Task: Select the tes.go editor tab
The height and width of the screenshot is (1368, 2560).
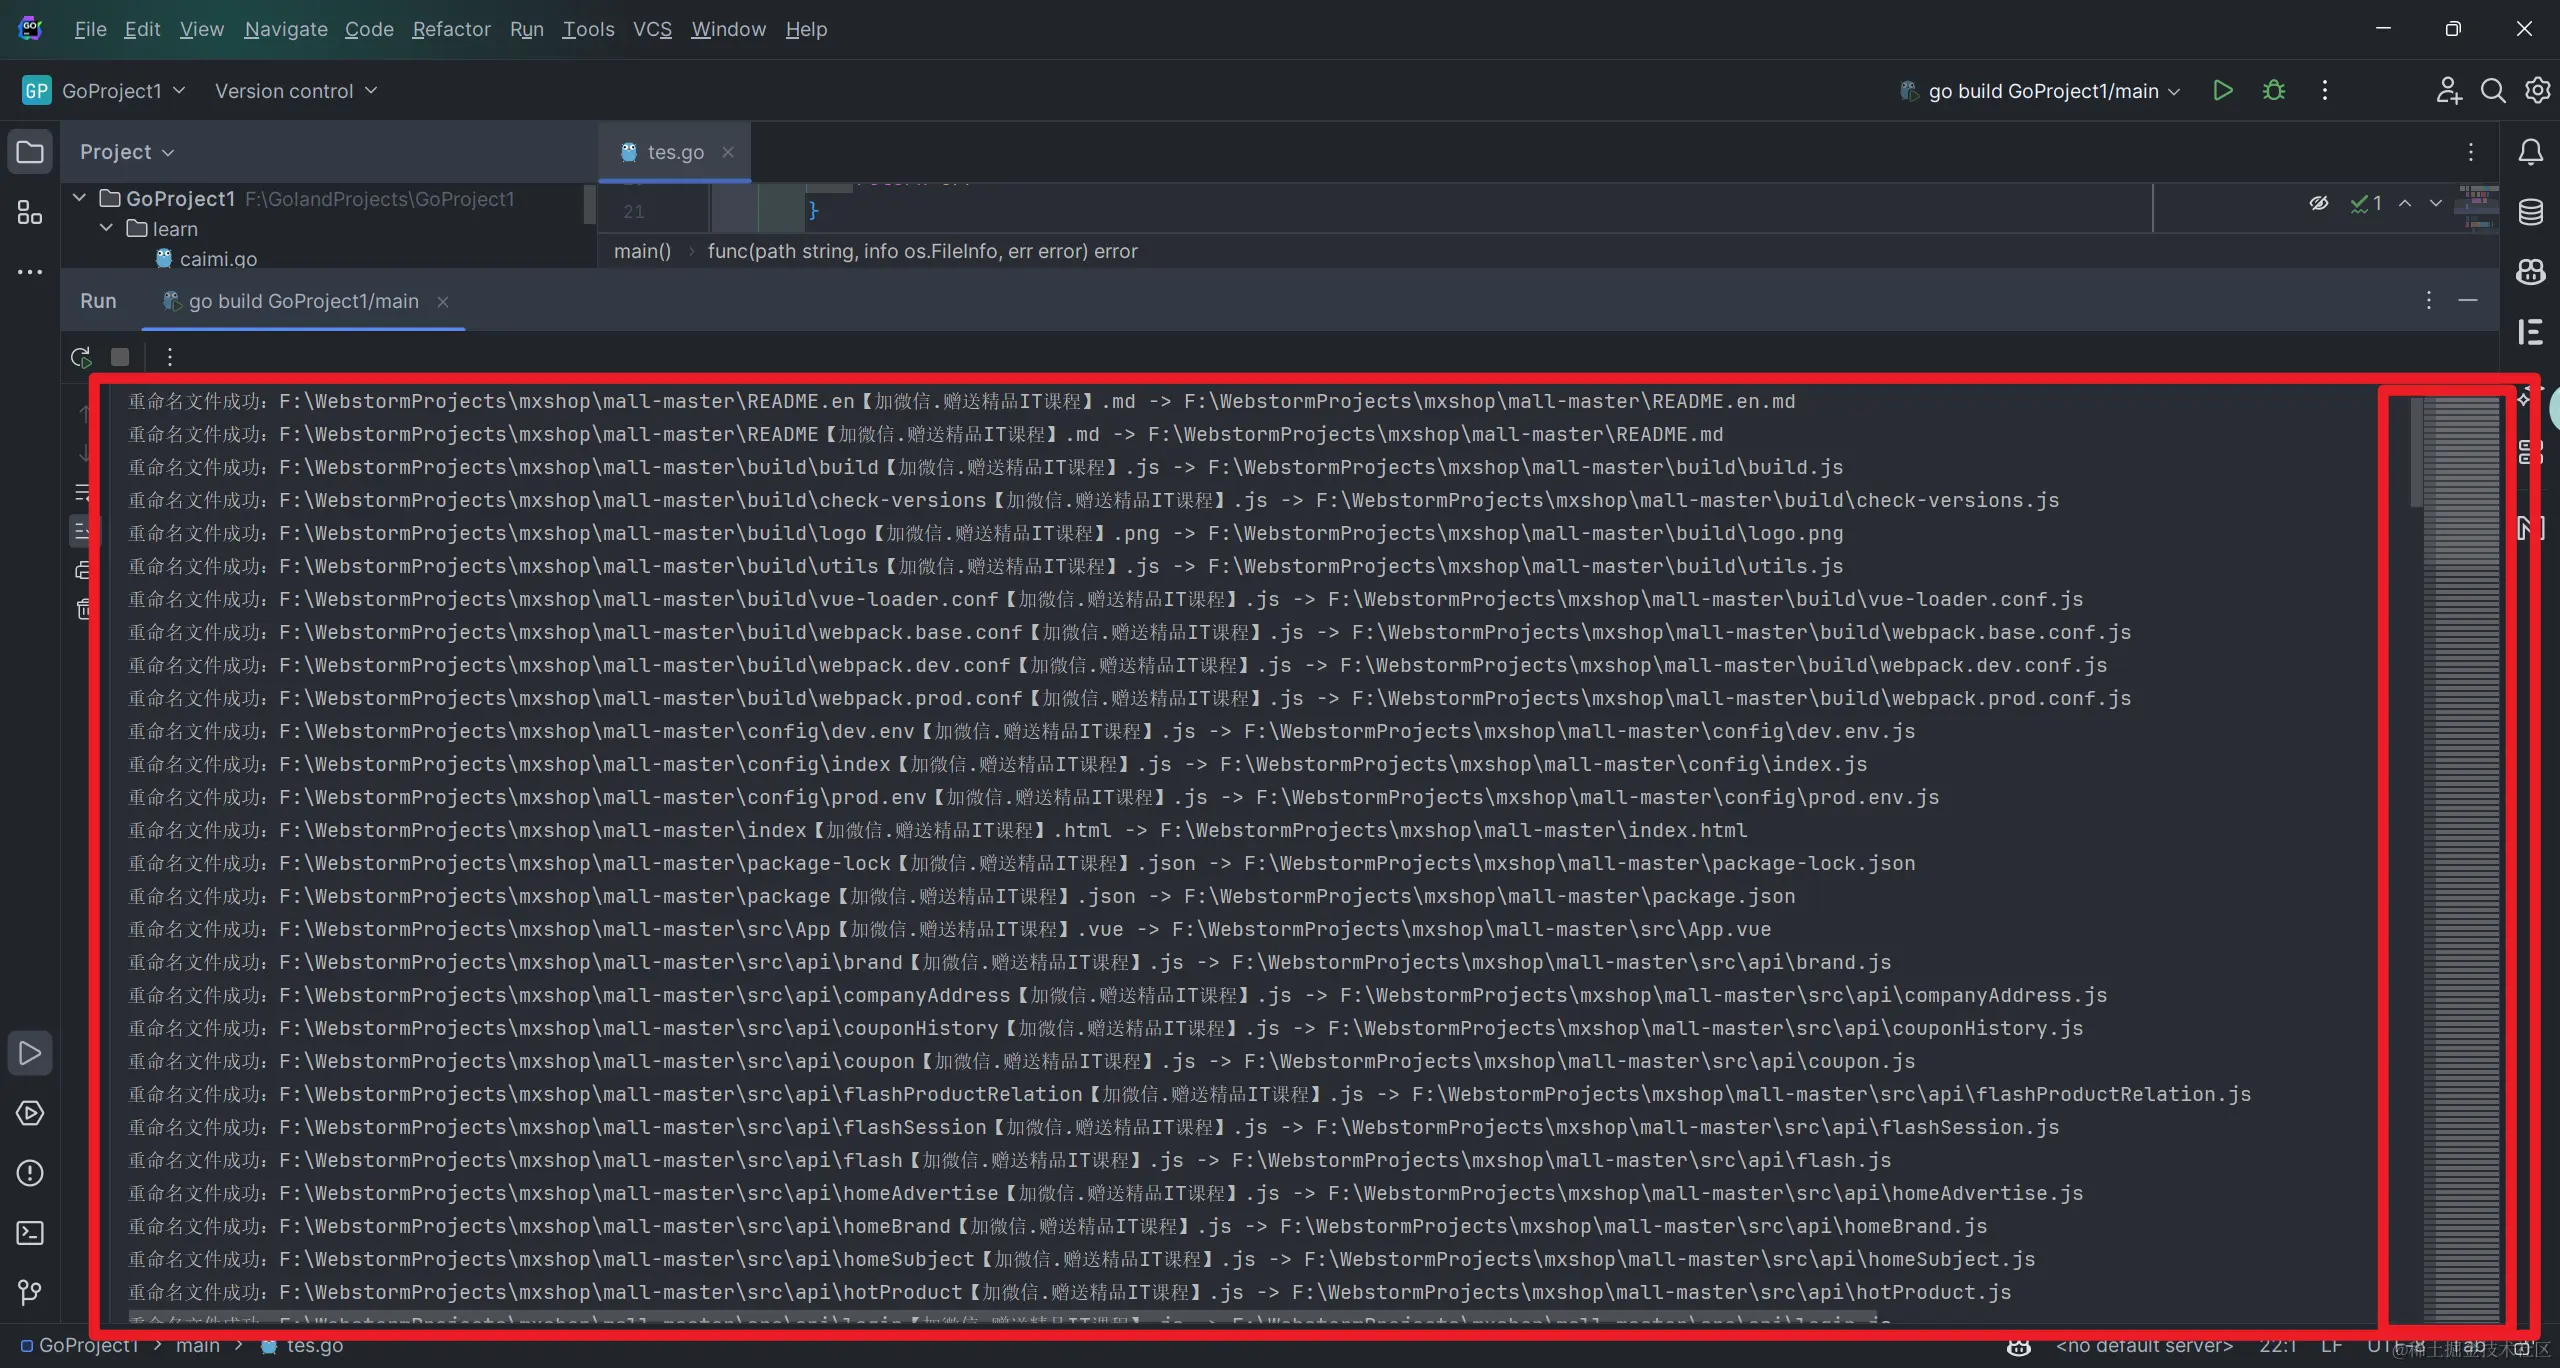Action: (x=675, y=152)
